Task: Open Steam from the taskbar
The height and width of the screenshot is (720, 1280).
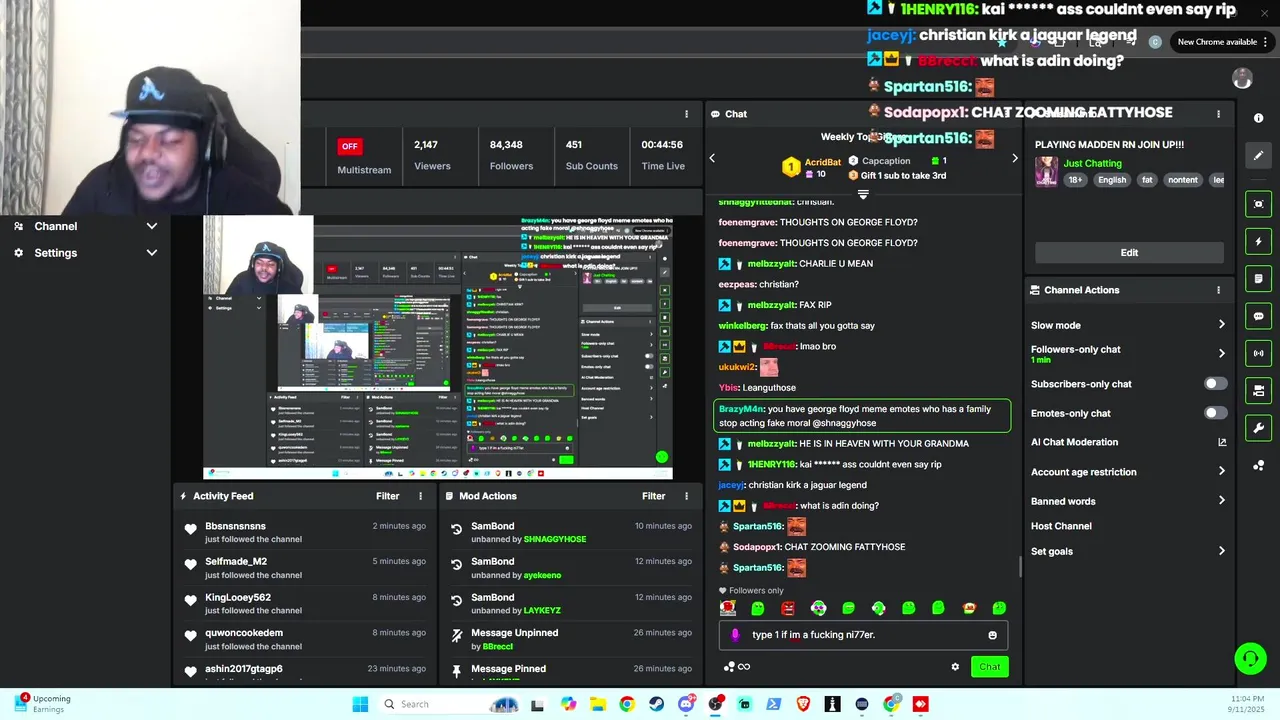Action: 656,704
